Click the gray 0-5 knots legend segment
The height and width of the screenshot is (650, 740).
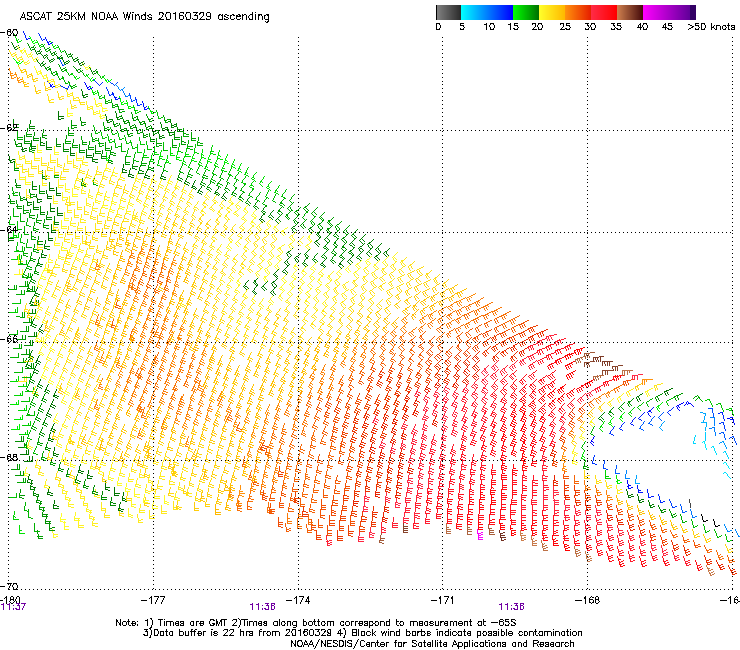pos(448,12)
